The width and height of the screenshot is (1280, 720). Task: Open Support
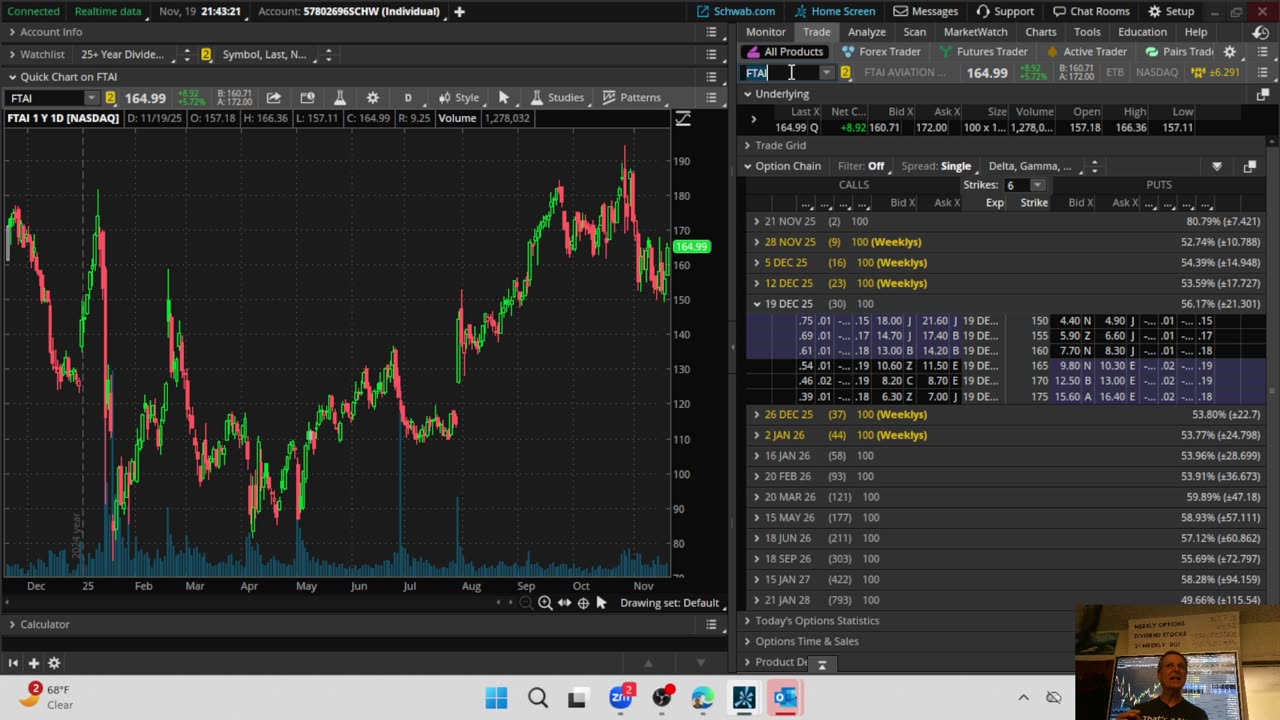pos(1005,11)
